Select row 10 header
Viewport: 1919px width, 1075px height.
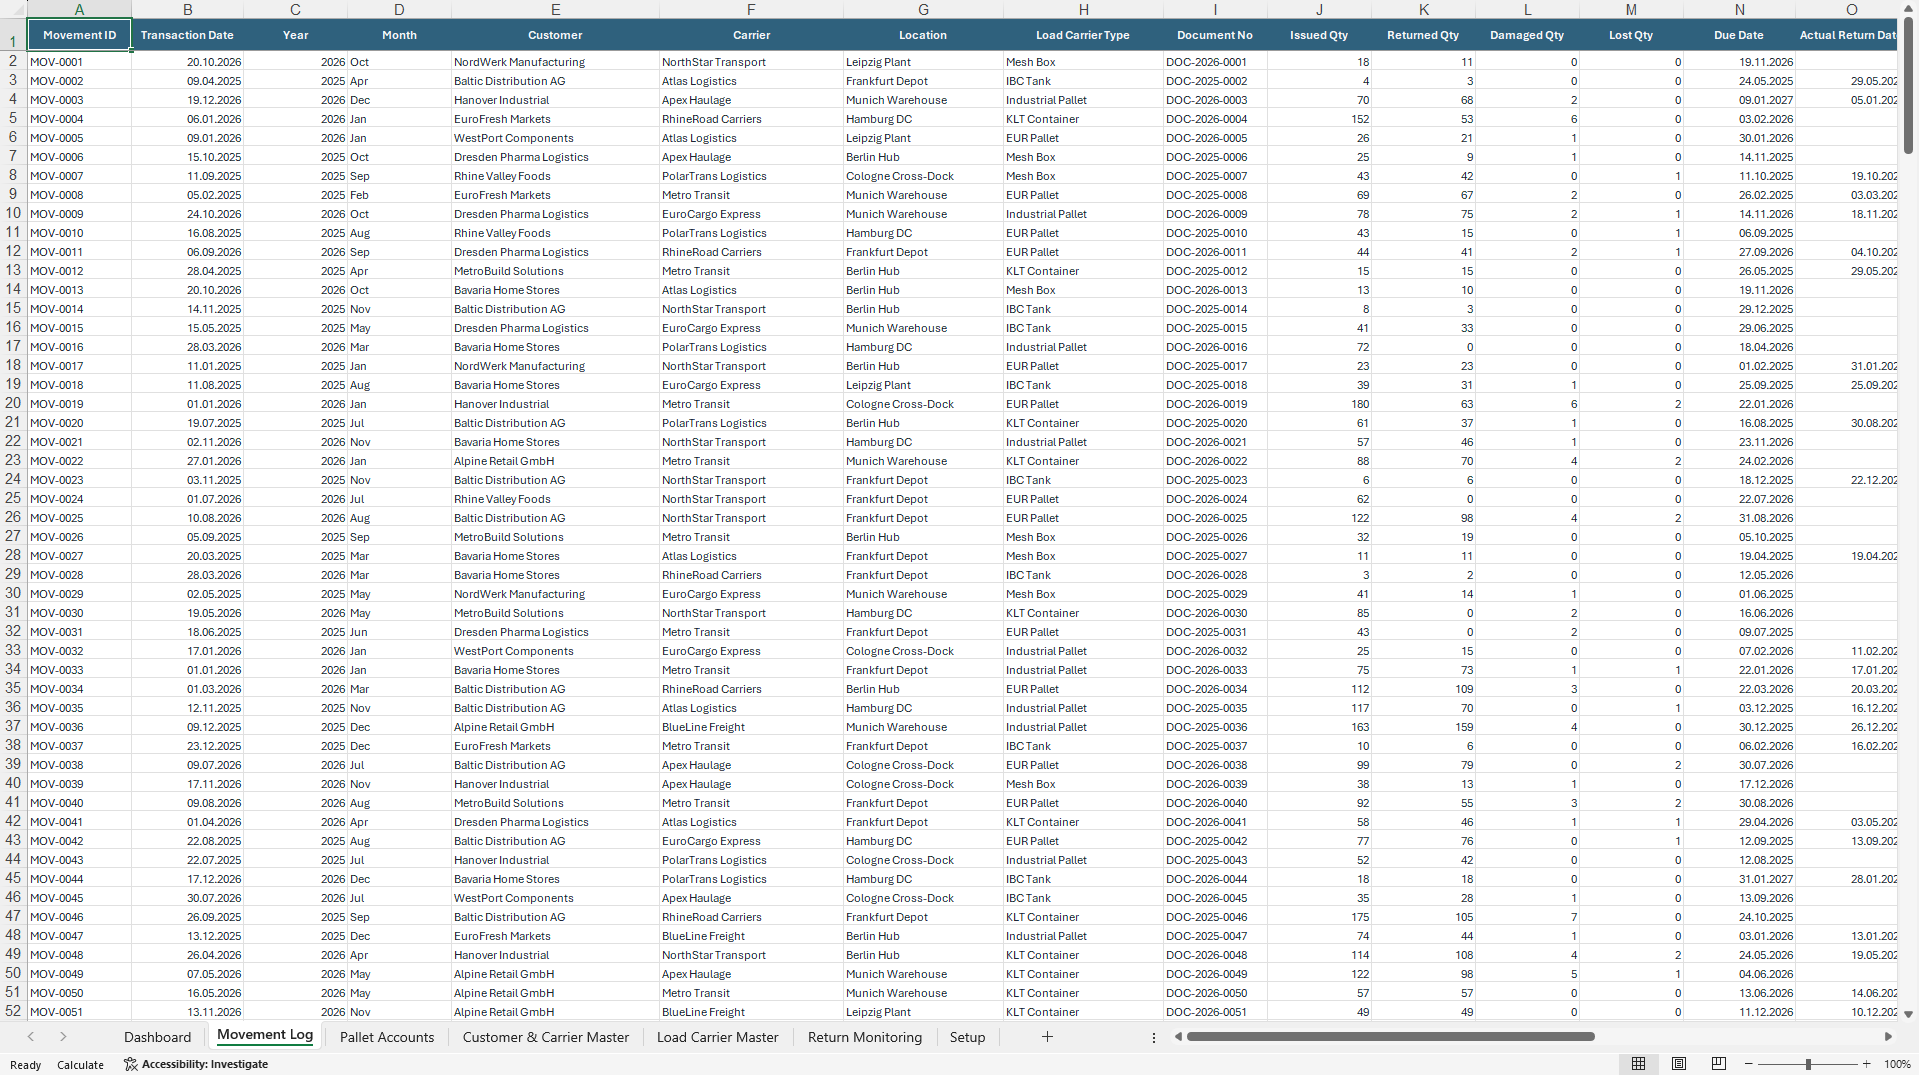tap(13, 213)
